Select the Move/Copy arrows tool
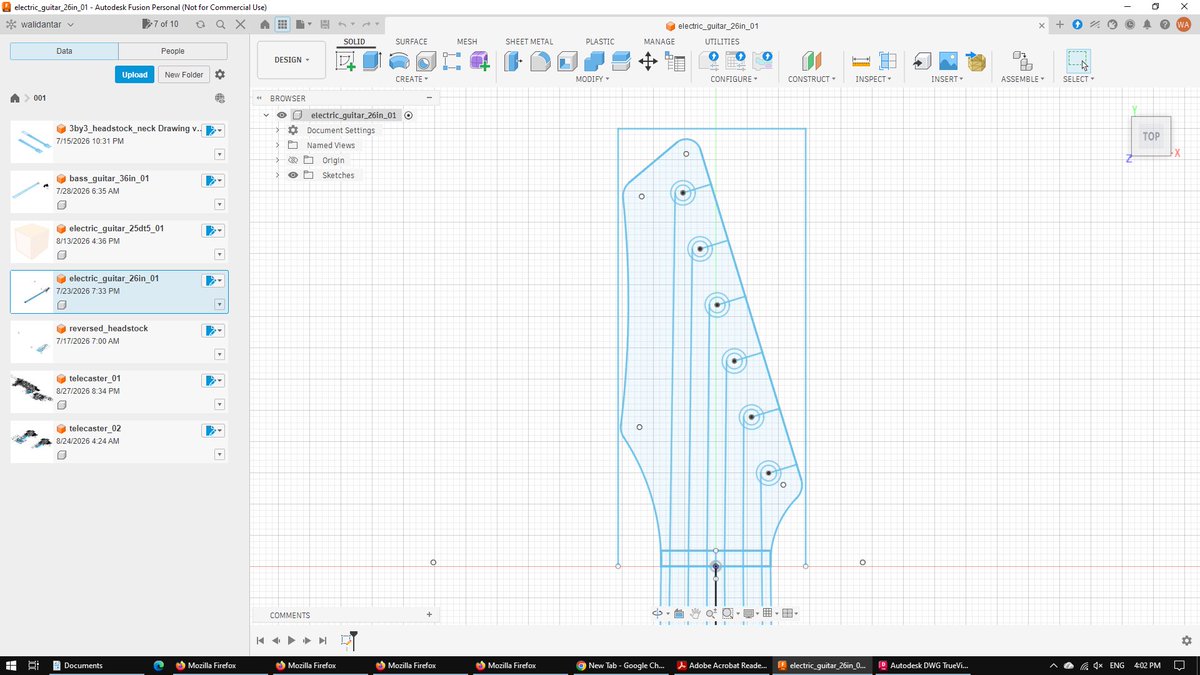The image size is (1200, 675). coord(647,62)
